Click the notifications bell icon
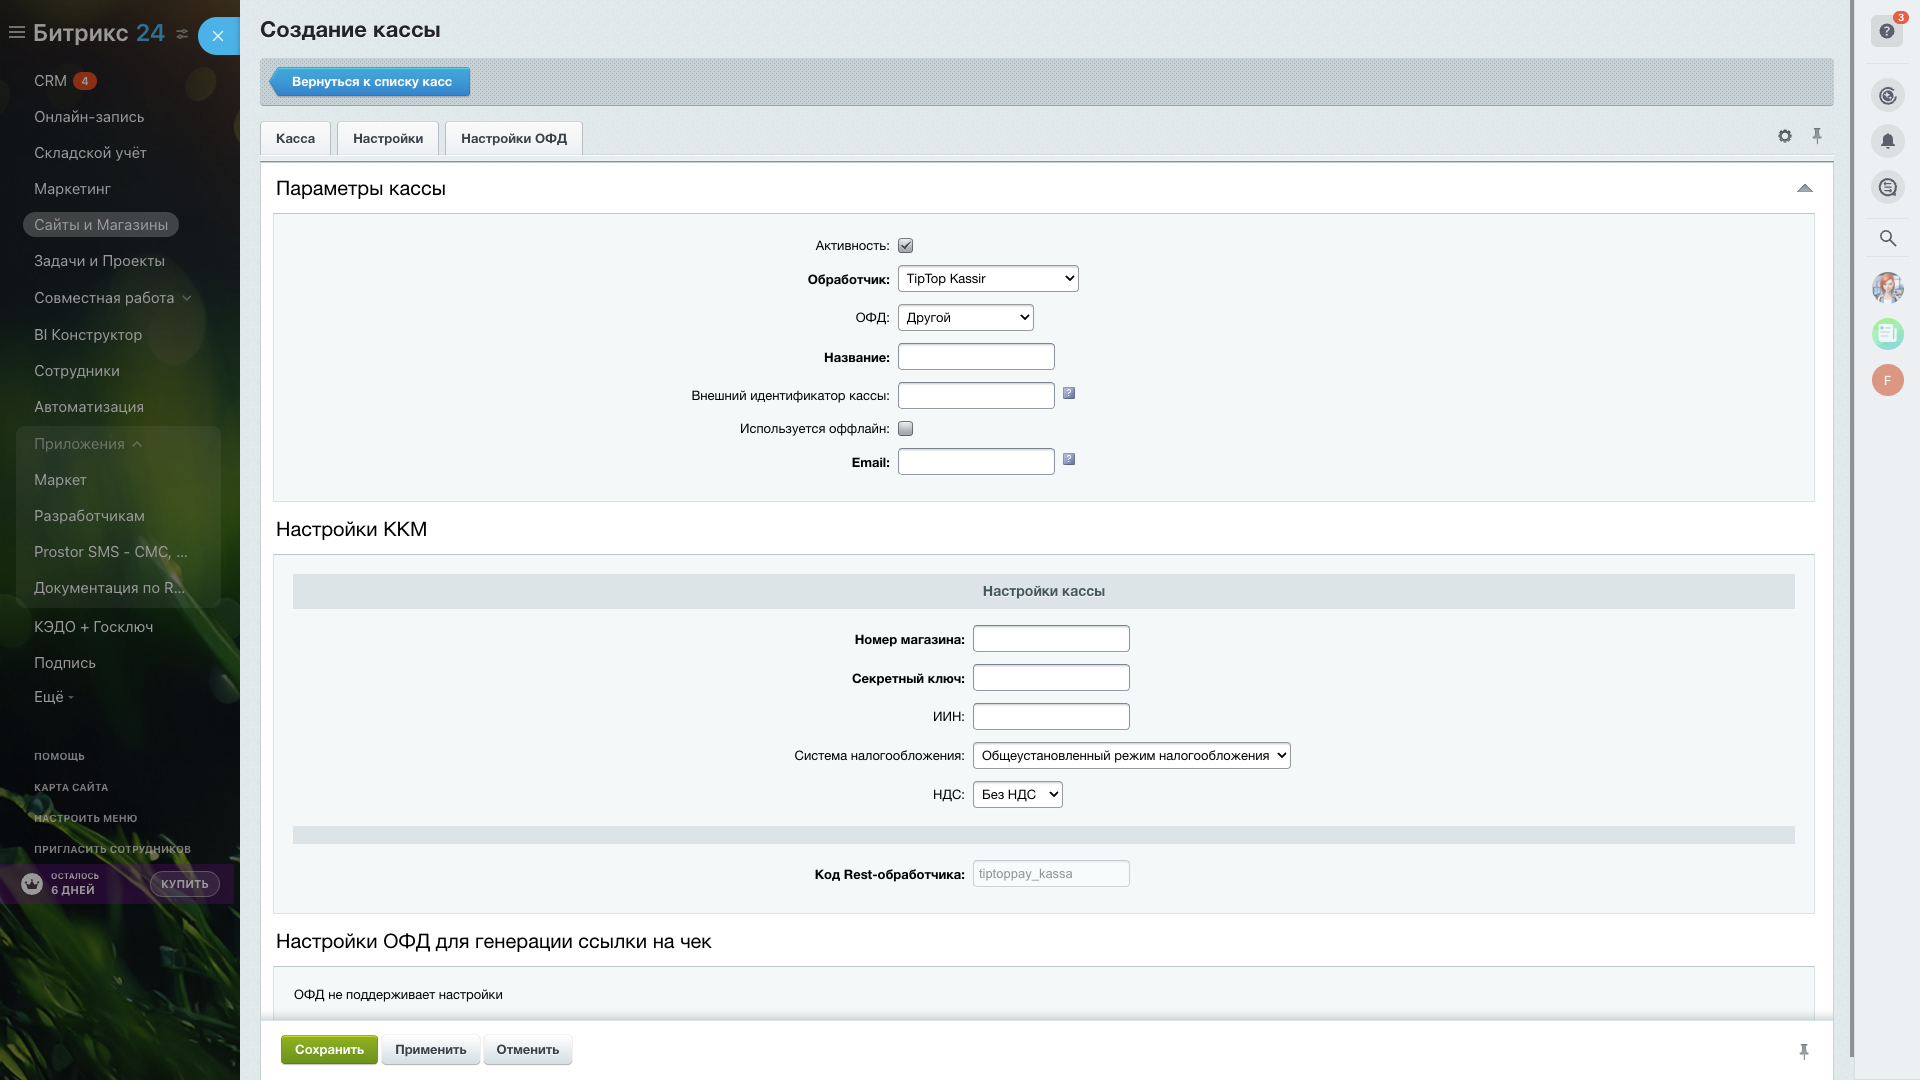 (x=1887, y=141)
